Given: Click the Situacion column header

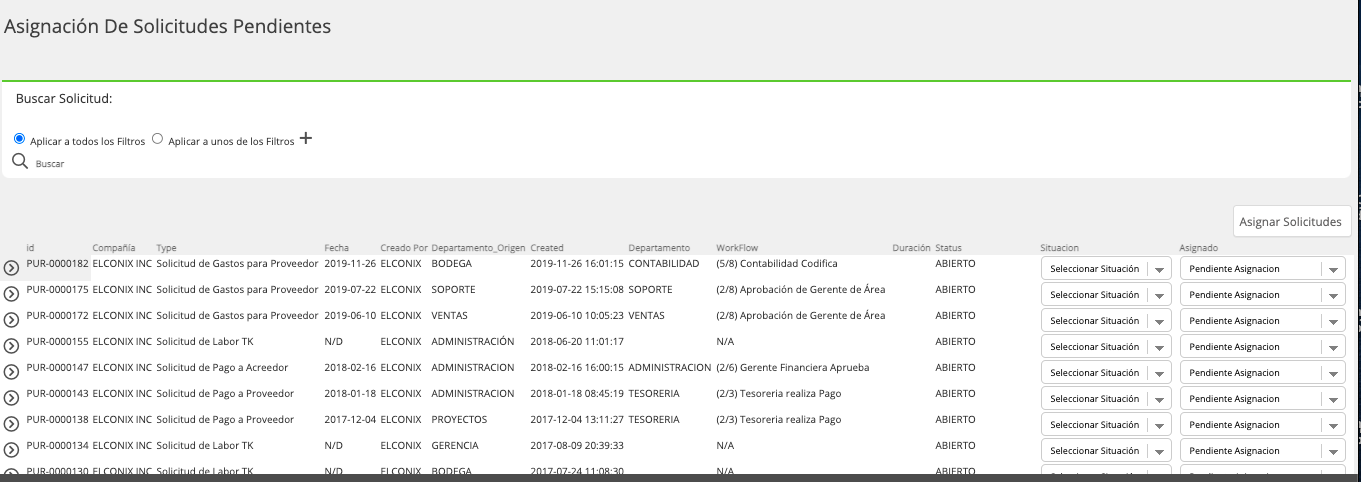Looking at the screenshot, I should 1059,247.
